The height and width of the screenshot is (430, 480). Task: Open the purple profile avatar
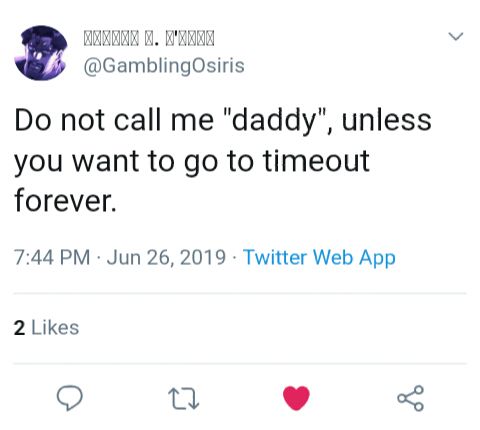point(41,53)
